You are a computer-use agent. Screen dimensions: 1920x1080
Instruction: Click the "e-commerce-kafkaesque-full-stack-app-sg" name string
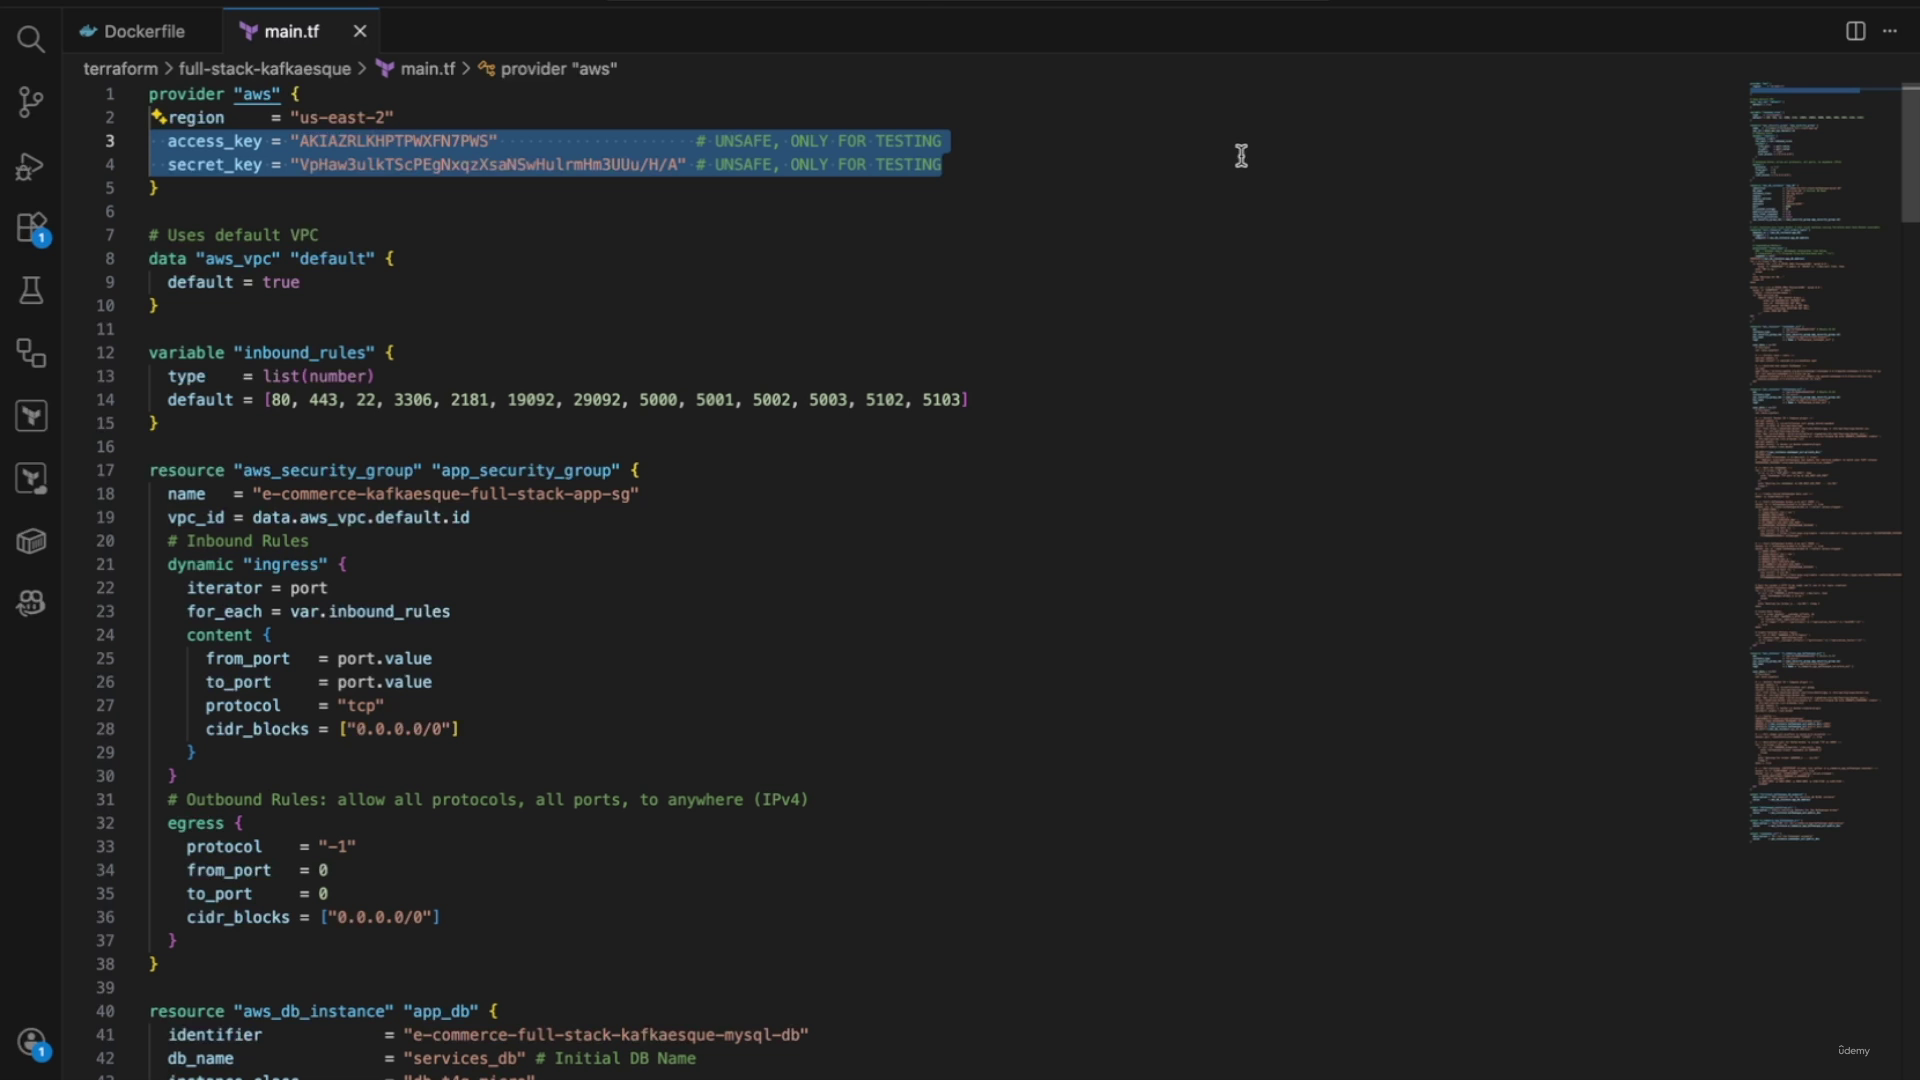445,494
